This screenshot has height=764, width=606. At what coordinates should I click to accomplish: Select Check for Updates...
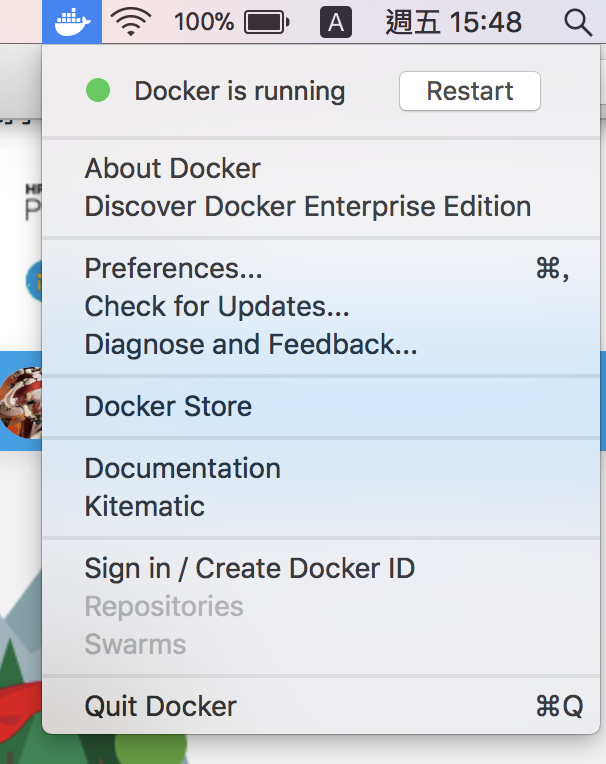(x=217, y=306)
